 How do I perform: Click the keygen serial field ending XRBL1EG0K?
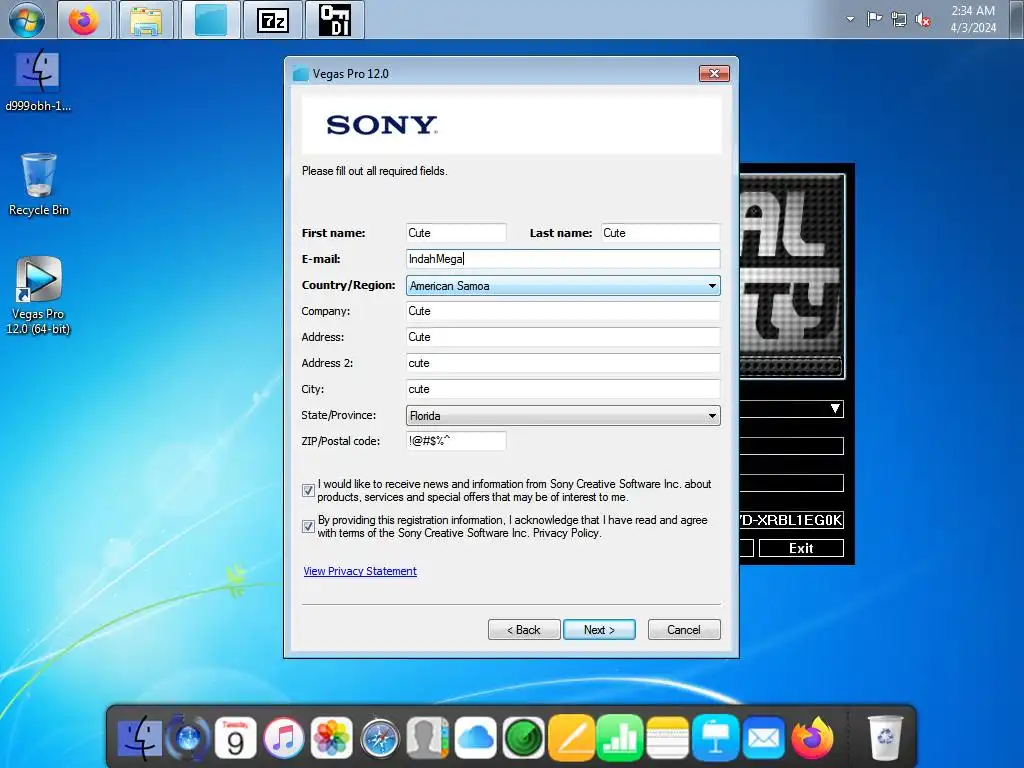pos(792,520)
